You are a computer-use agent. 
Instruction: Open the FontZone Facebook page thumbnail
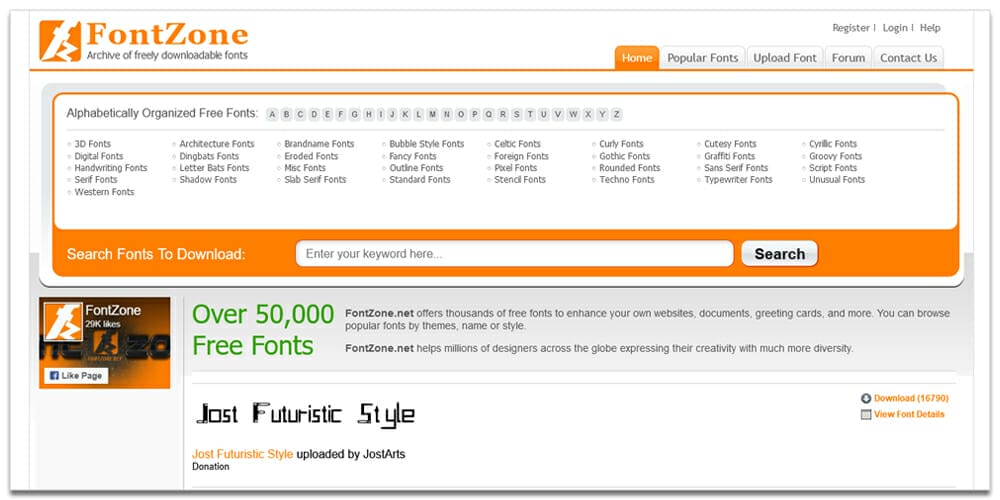coord(62,321)
